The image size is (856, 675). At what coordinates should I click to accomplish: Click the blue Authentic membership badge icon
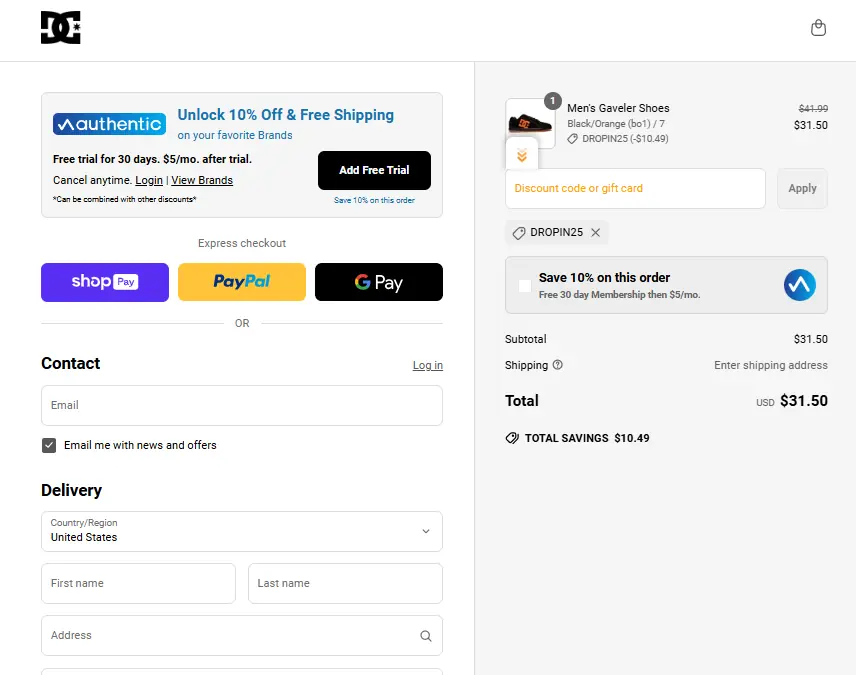click(x=799, y=286)
